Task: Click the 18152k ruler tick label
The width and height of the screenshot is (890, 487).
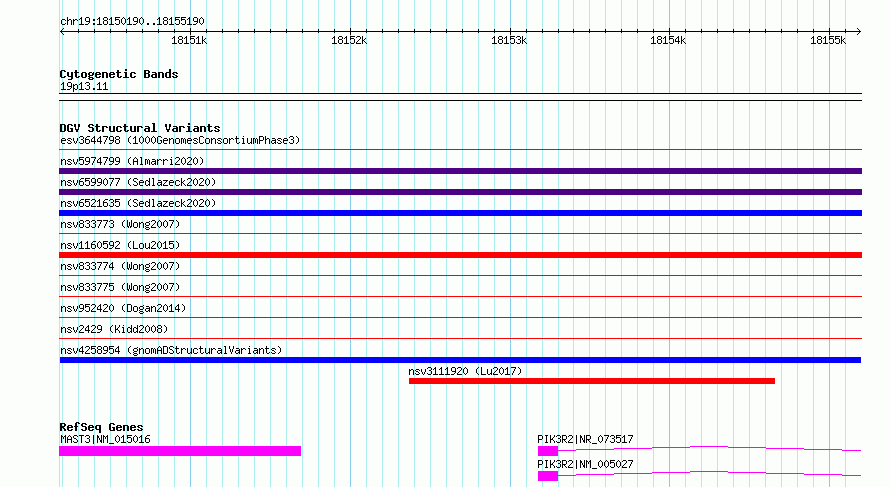Action: [349, 40]
